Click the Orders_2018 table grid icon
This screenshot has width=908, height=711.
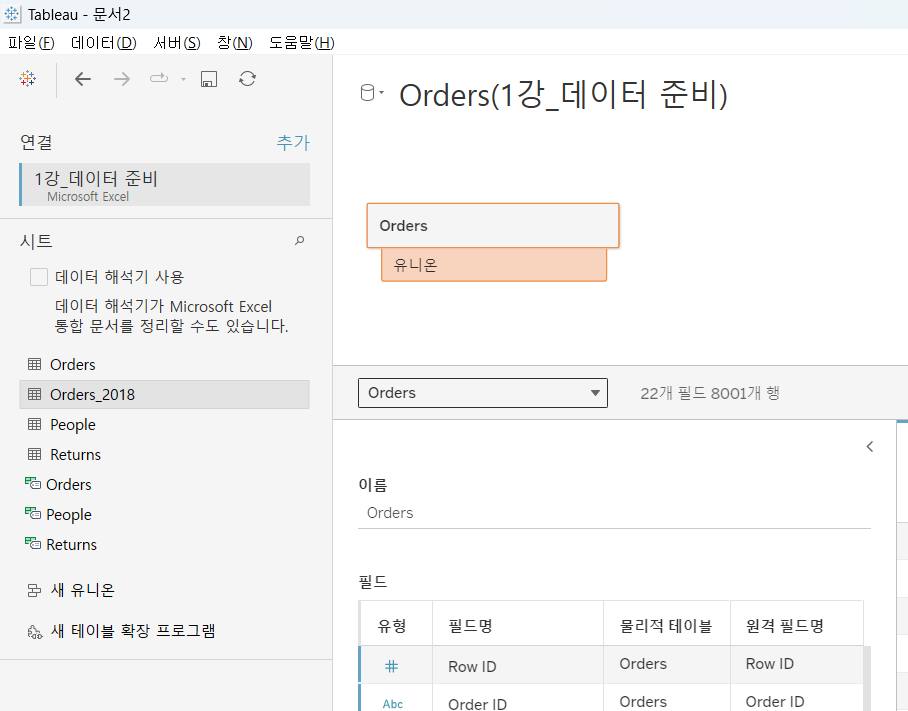35,394
